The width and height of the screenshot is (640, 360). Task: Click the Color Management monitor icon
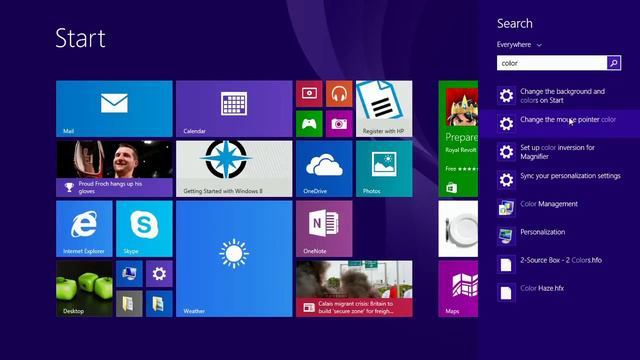coord(506,208)
